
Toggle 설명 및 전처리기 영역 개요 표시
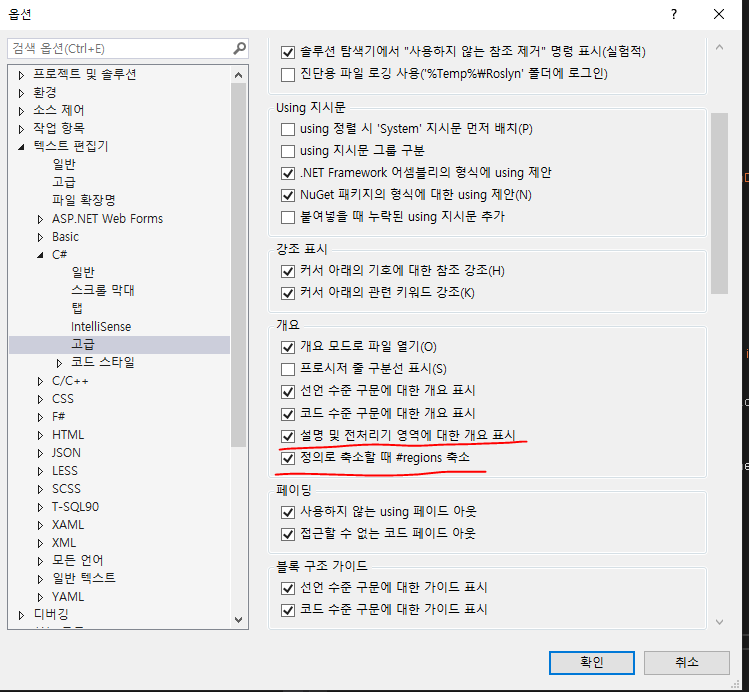[288, 436]
